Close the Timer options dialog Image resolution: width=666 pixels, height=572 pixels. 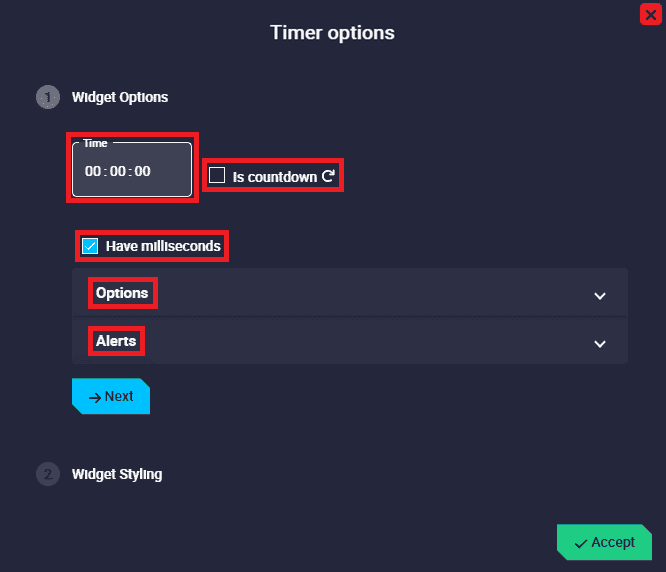pyautogui.click(x=651, y=14)
